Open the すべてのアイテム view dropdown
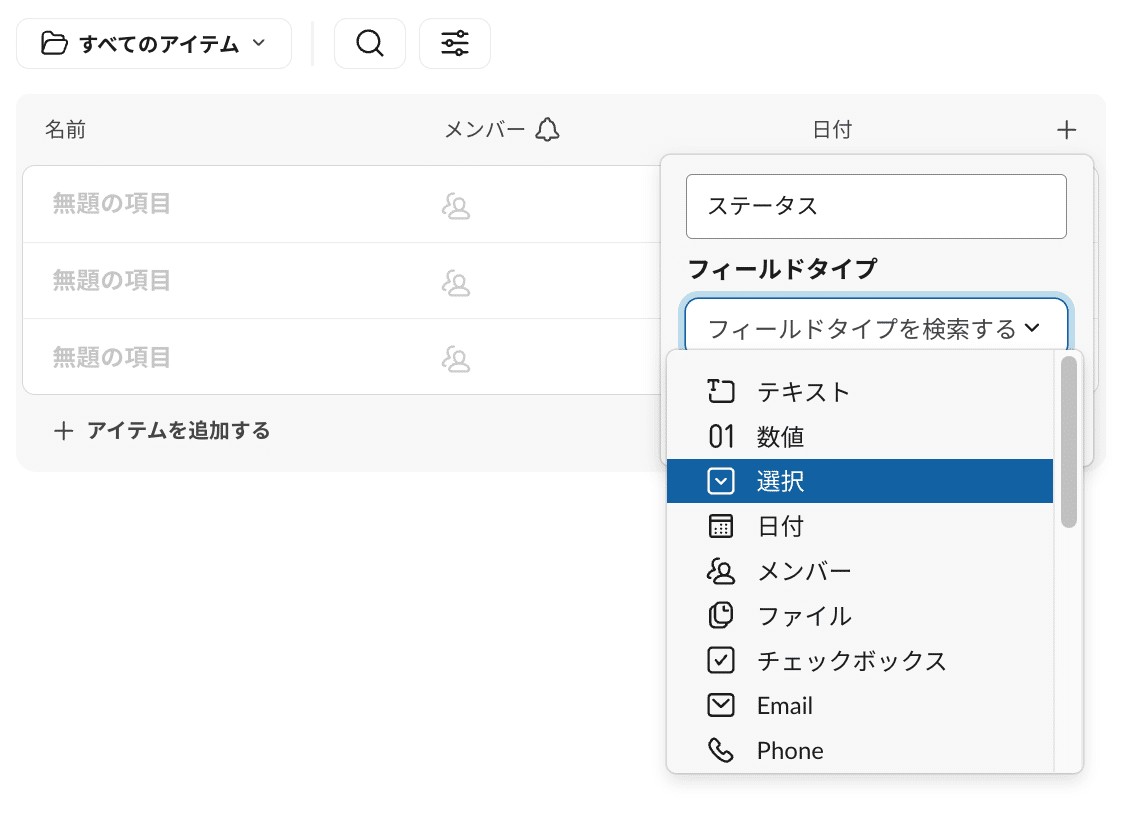Viewport: 1142px width, 830px height. pos(153,43)
